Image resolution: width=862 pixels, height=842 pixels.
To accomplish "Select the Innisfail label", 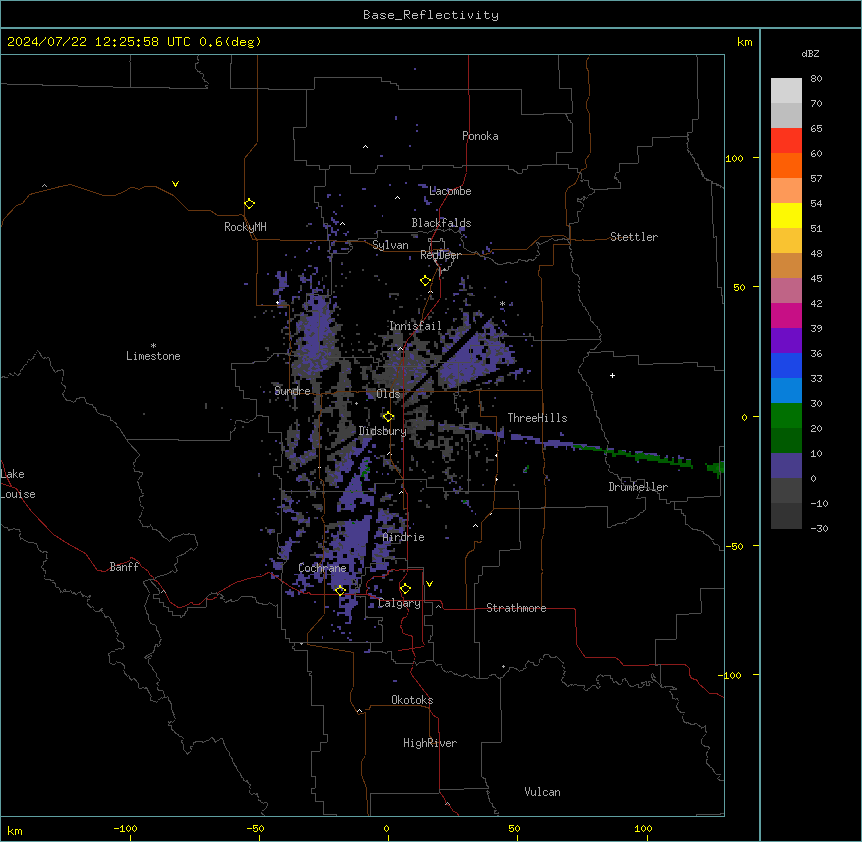I will (x=415, y=326).
